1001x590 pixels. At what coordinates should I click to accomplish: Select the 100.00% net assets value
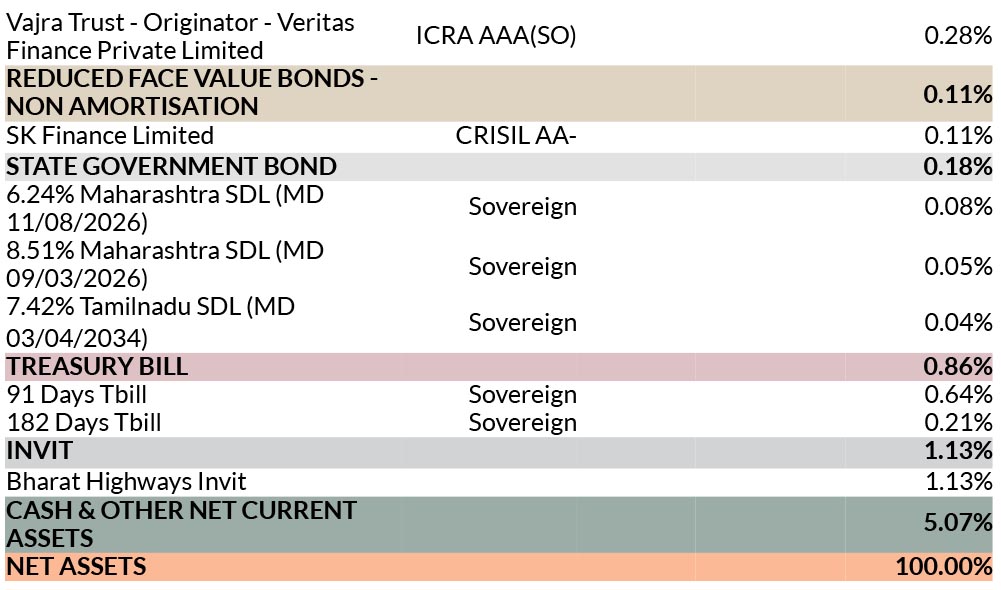[944, 567]
